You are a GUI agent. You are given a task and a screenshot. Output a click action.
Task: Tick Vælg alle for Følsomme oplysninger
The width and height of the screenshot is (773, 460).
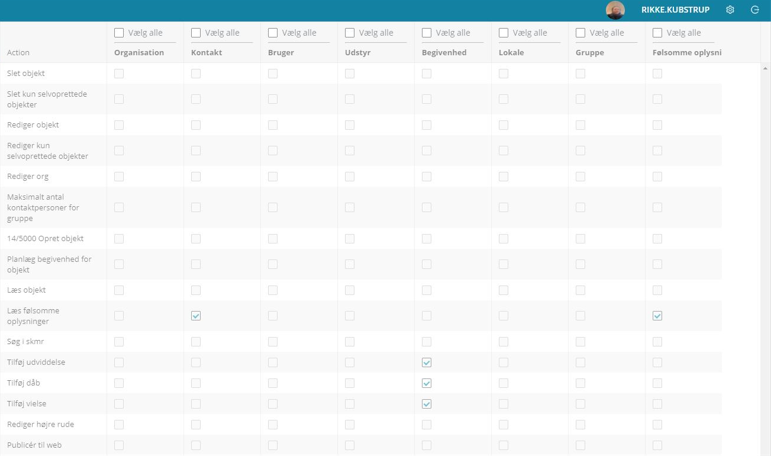(x=657, y=33)
